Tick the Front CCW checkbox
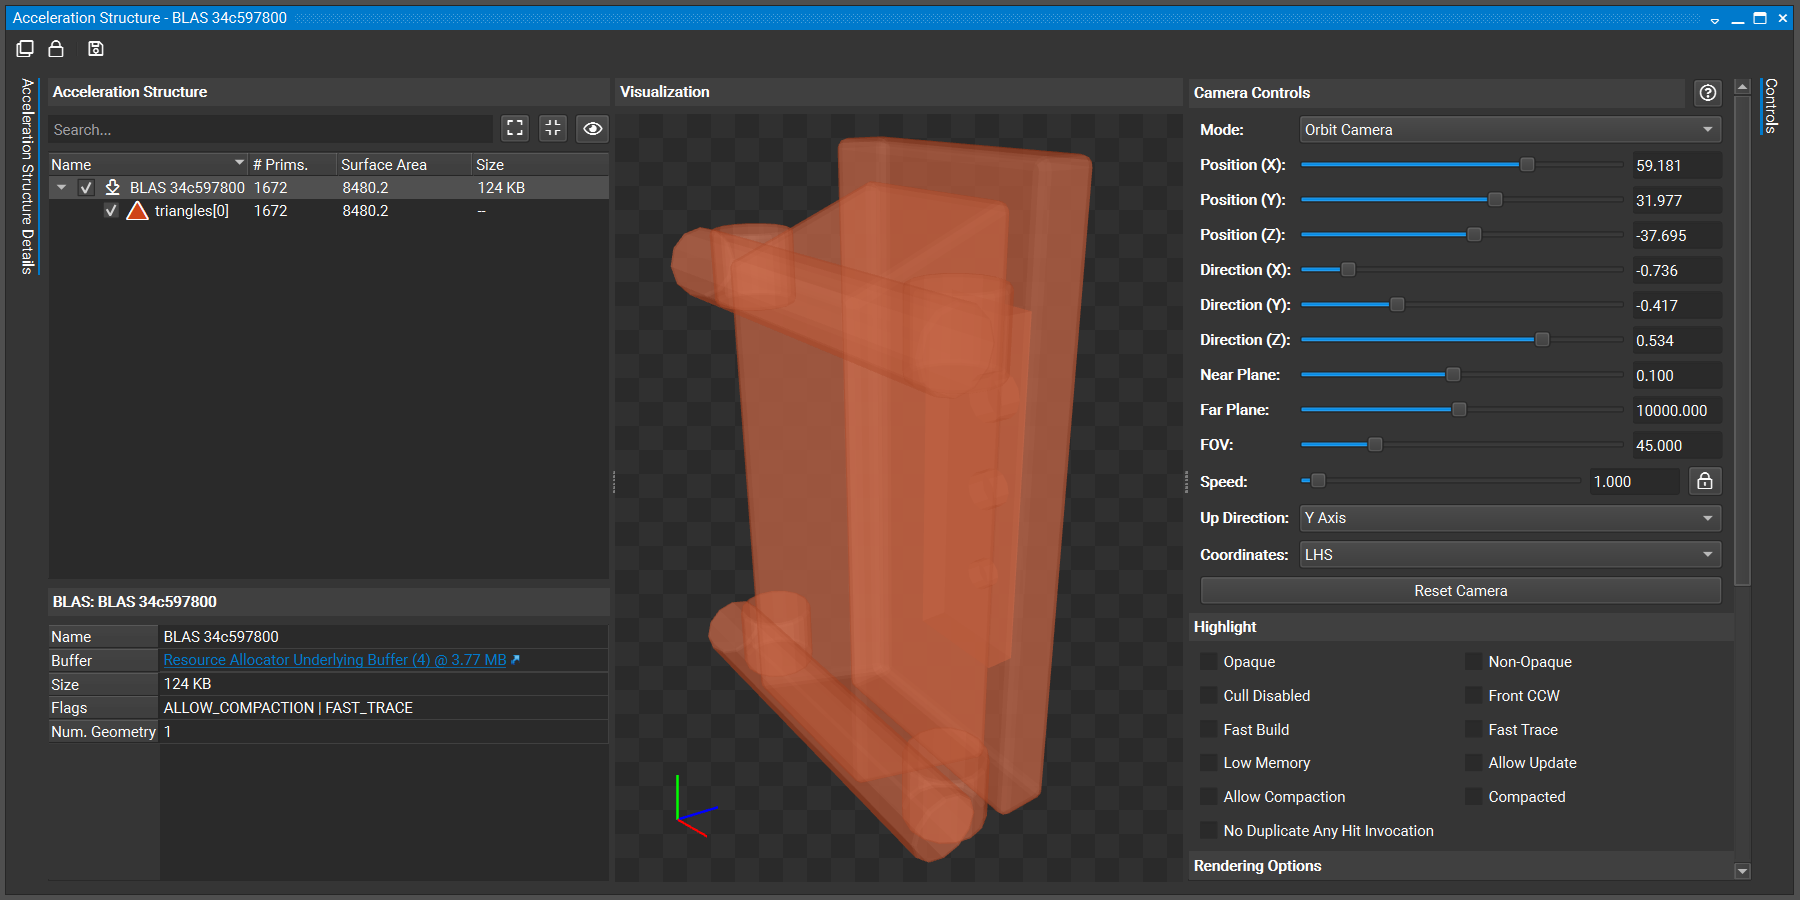 (1474, 695)
